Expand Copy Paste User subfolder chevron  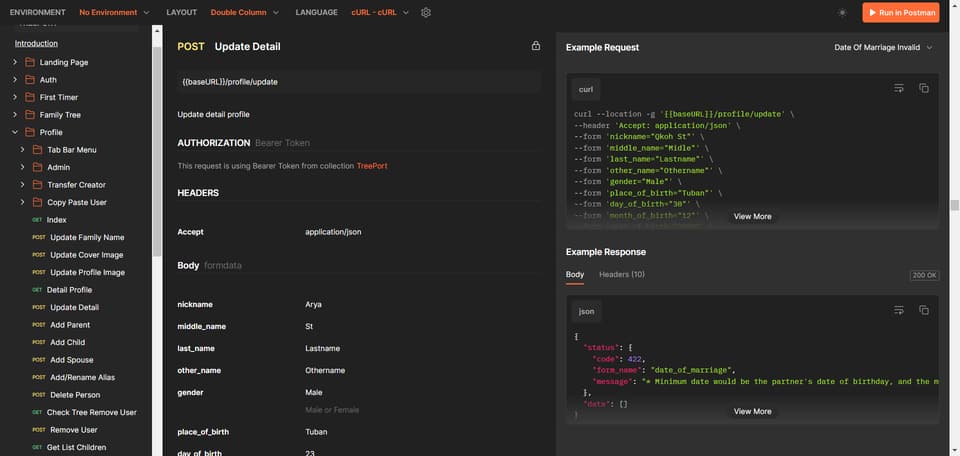coord(23,202)
